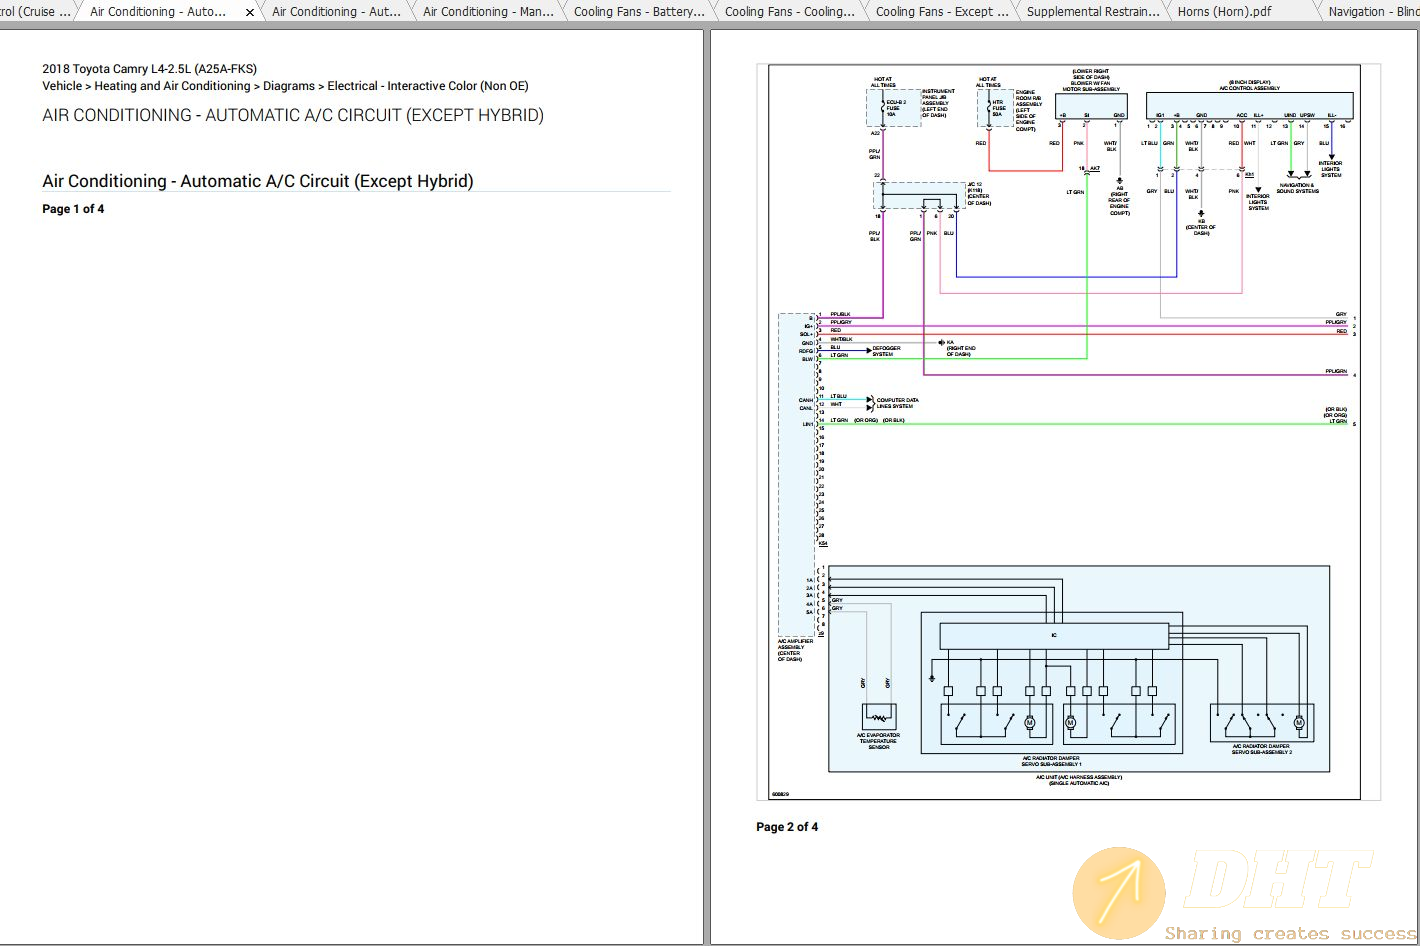Click '2018 Toyota Camry L4-2.5L (A25A-FKS)' text
The image size is (1420, 946).
click(x=149, y=69)
